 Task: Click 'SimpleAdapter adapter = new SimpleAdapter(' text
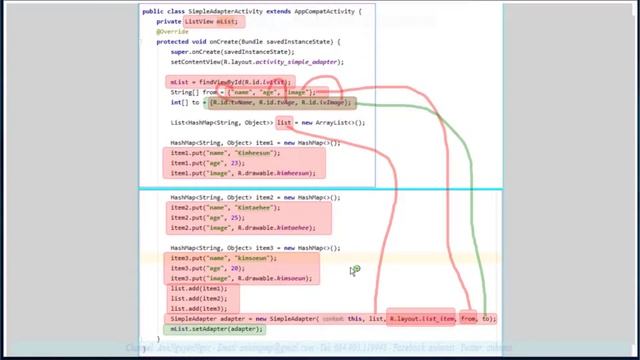(x=245, y=319)
